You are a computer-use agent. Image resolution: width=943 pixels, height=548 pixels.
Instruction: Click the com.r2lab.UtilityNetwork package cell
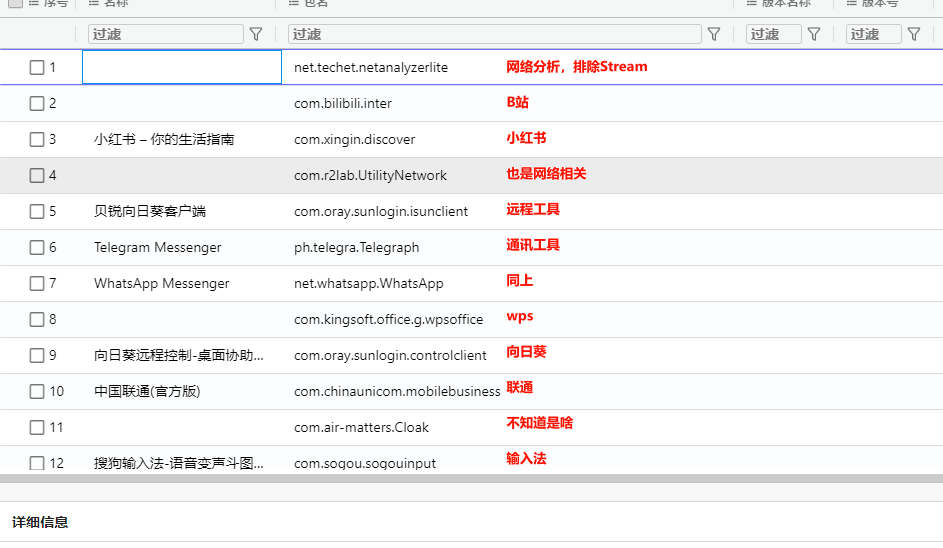370,176
